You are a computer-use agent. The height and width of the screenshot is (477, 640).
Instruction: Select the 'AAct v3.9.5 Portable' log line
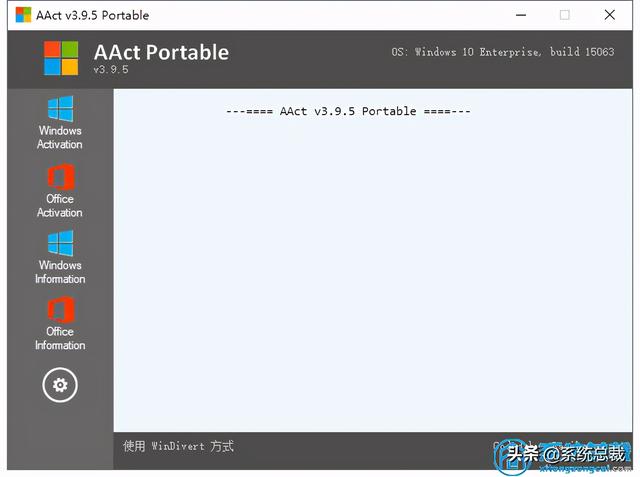(348, 111)
